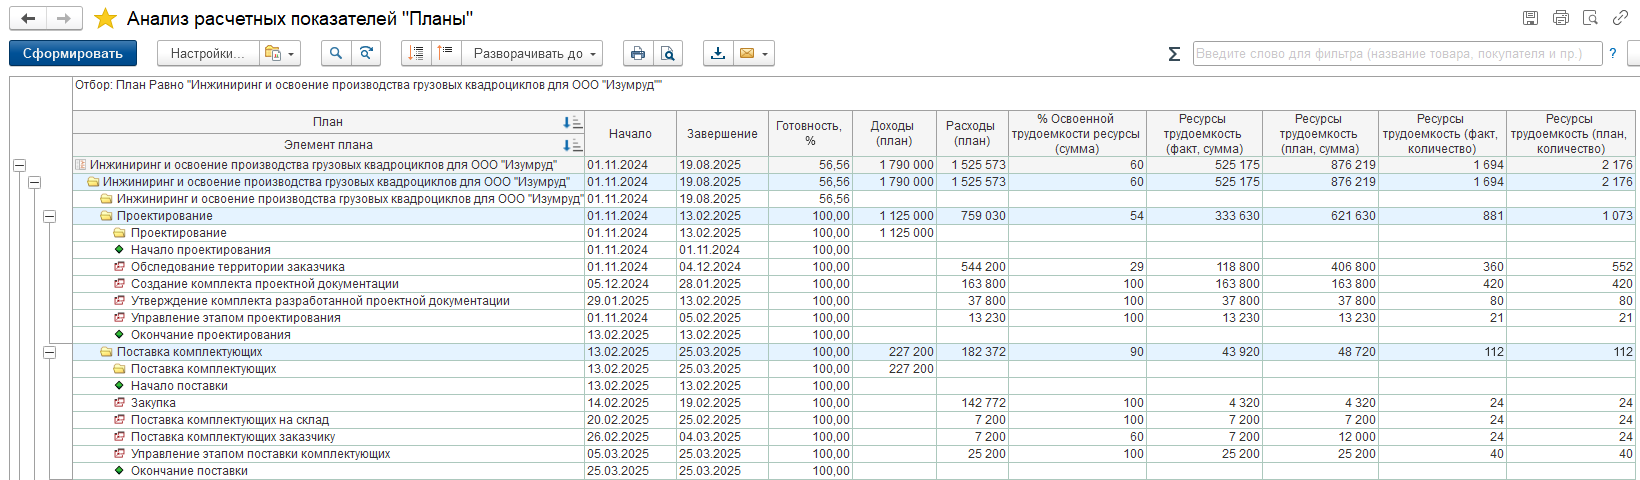Collapse the Проектирование group
The height and width of the screenshot is (480, 1640).
click(49, 216)
